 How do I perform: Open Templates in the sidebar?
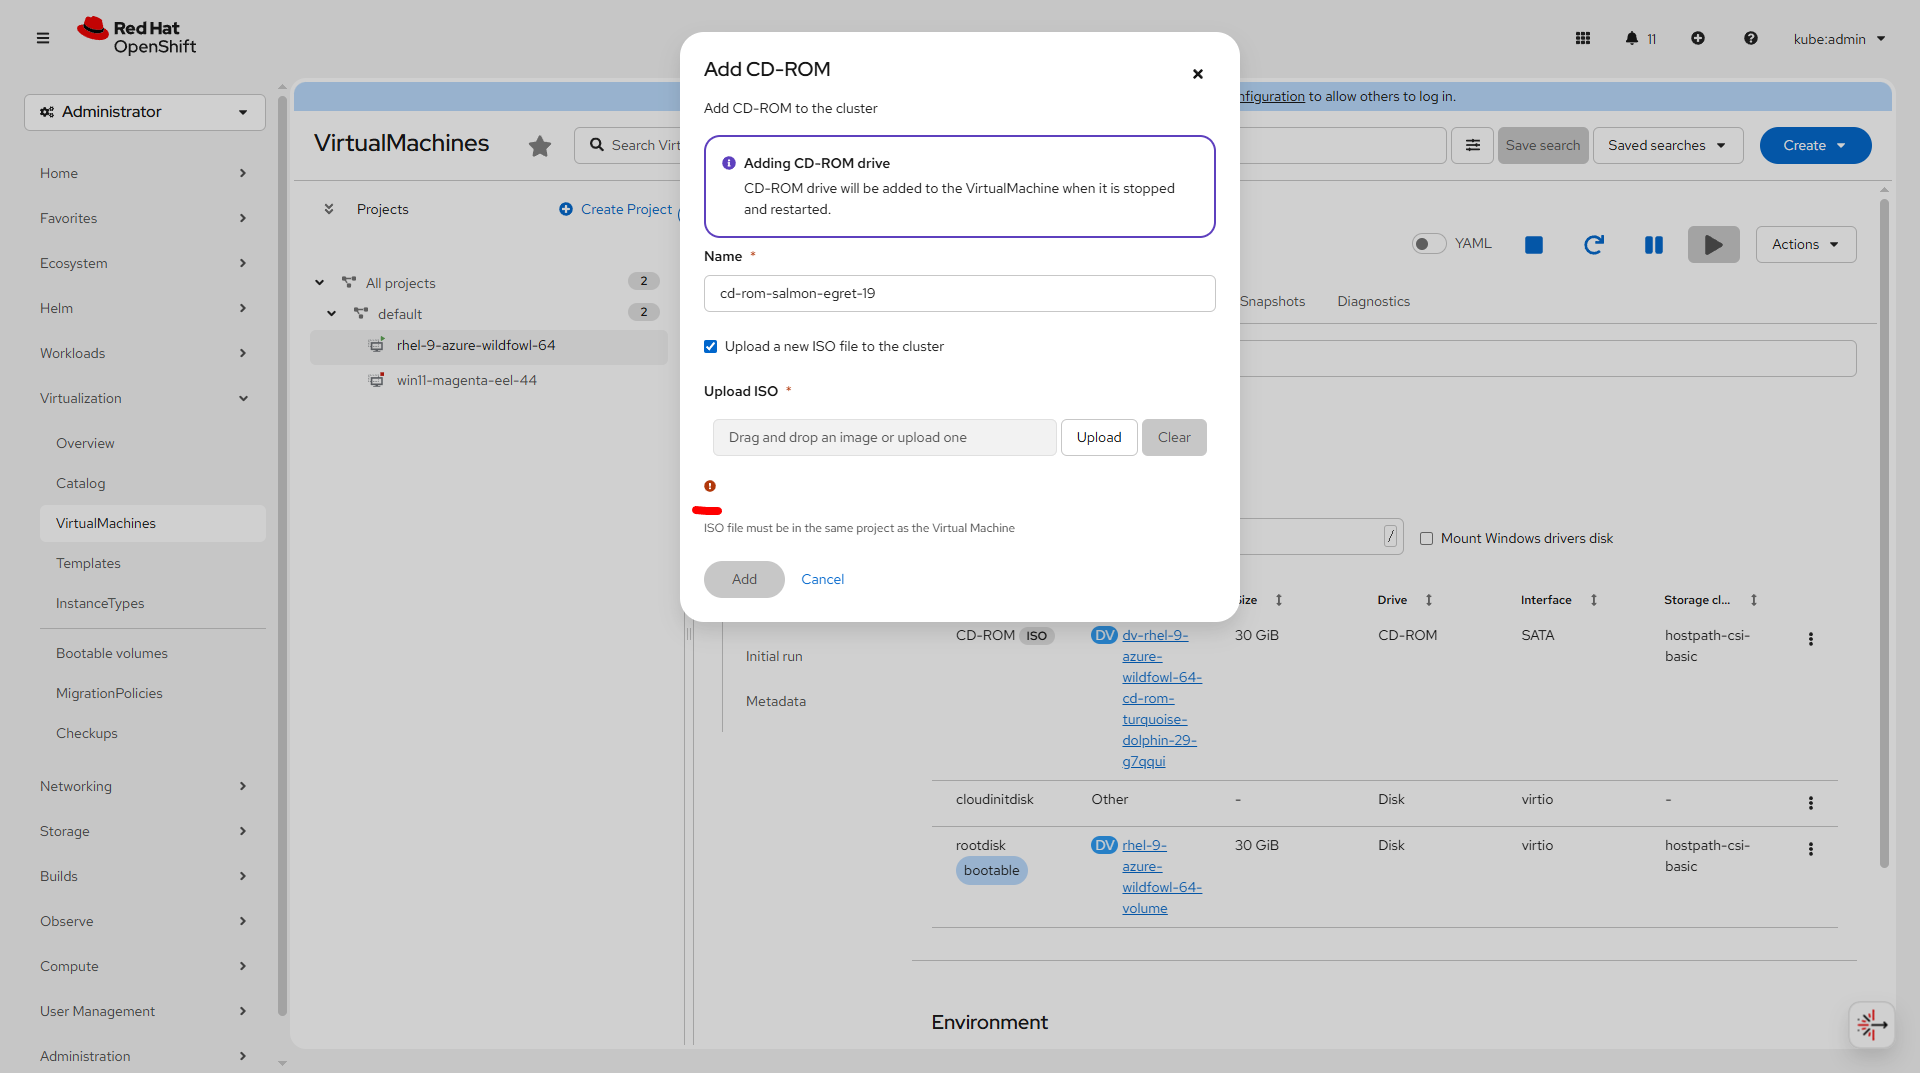(88, 564)
